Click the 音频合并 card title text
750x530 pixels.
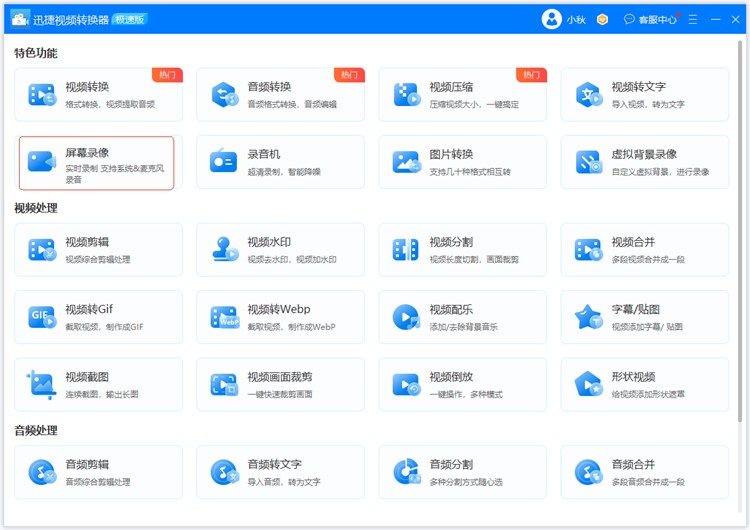pos(633,464)
